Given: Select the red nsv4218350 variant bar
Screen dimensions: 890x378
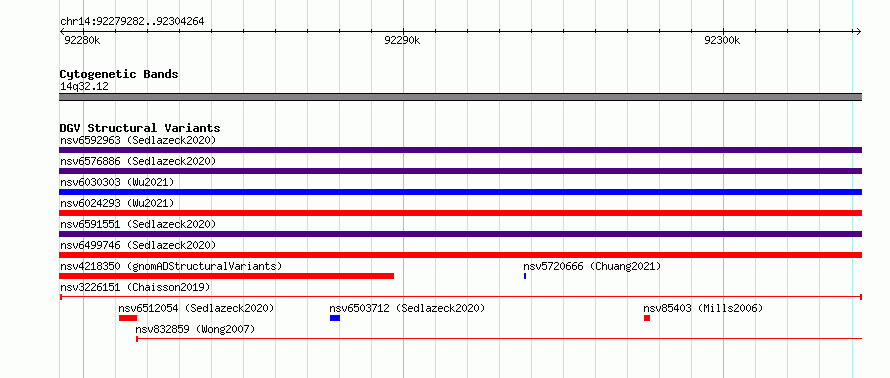Looking at the screenshot, I should pyautogui.click(x=226, y=276).
